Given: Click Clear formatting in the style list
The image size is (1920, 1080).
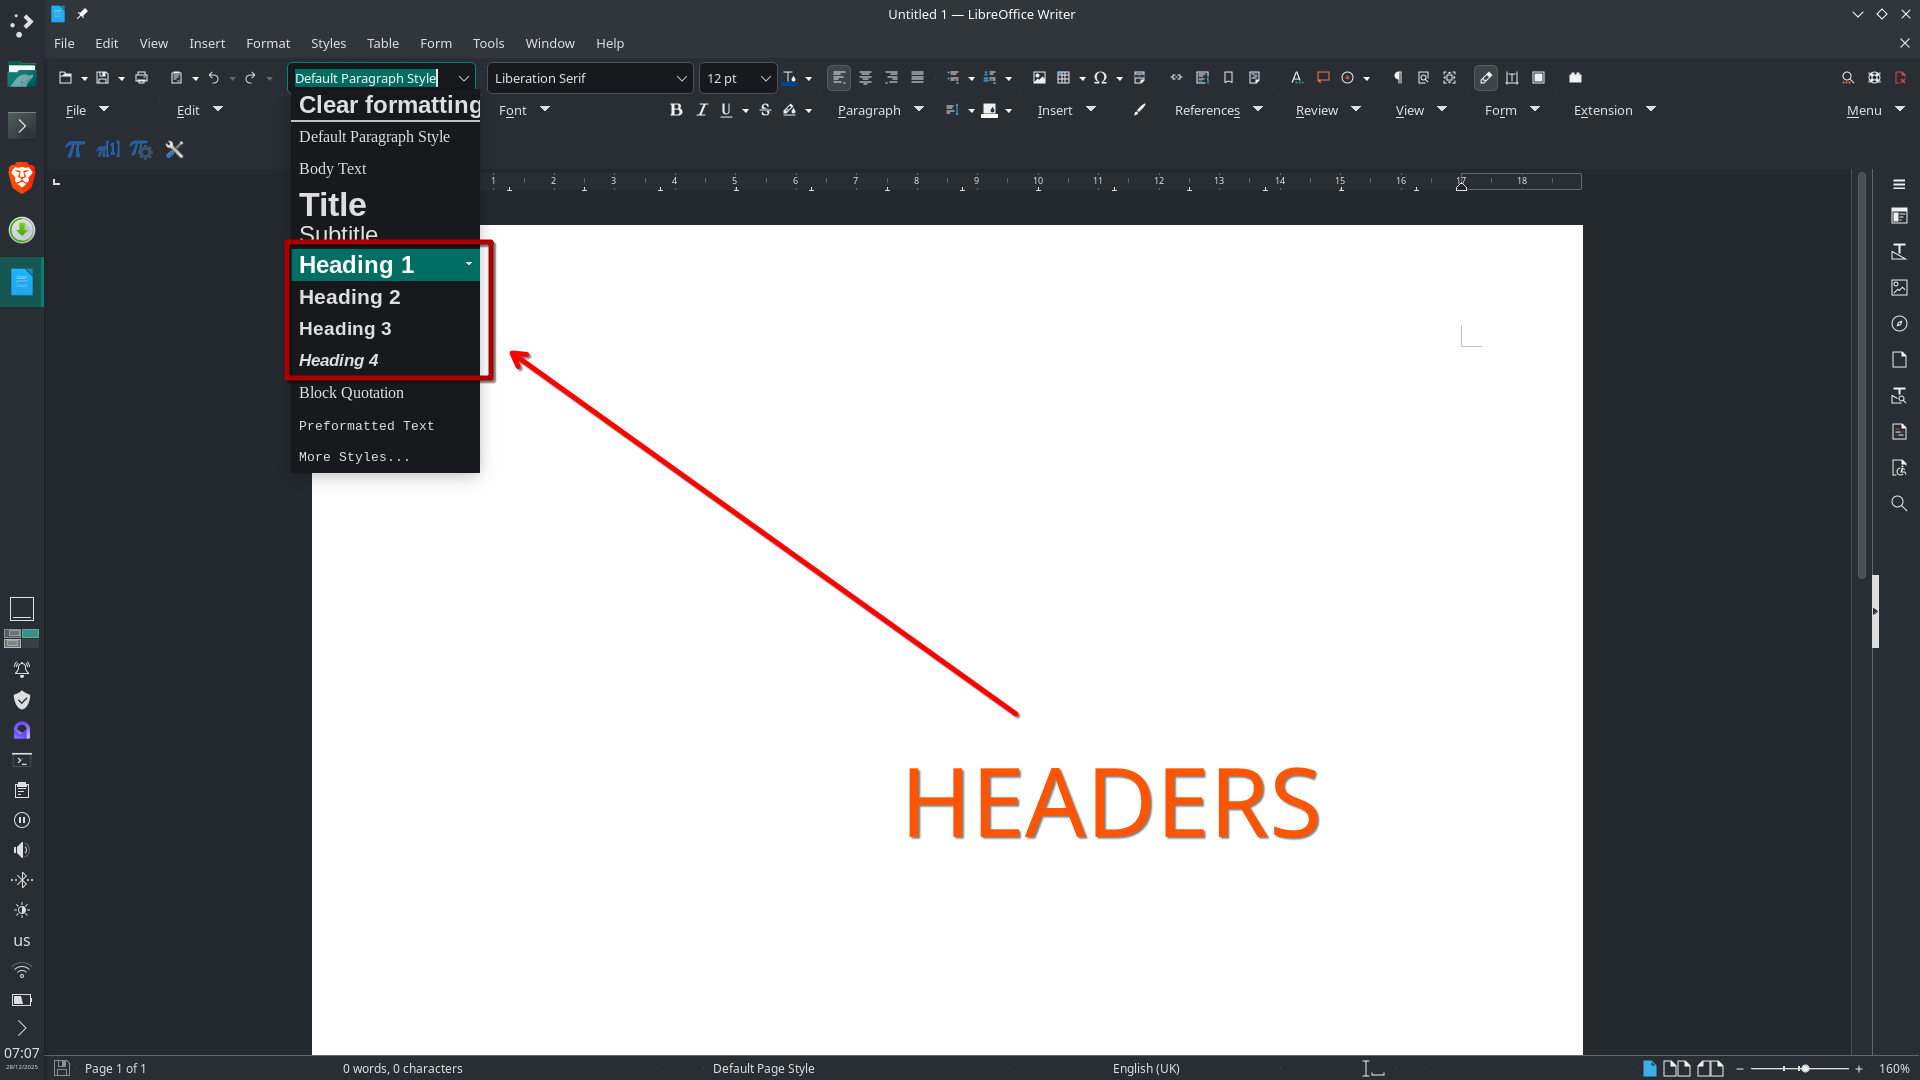Looking at the screenshot, I should tap(388, 105).
